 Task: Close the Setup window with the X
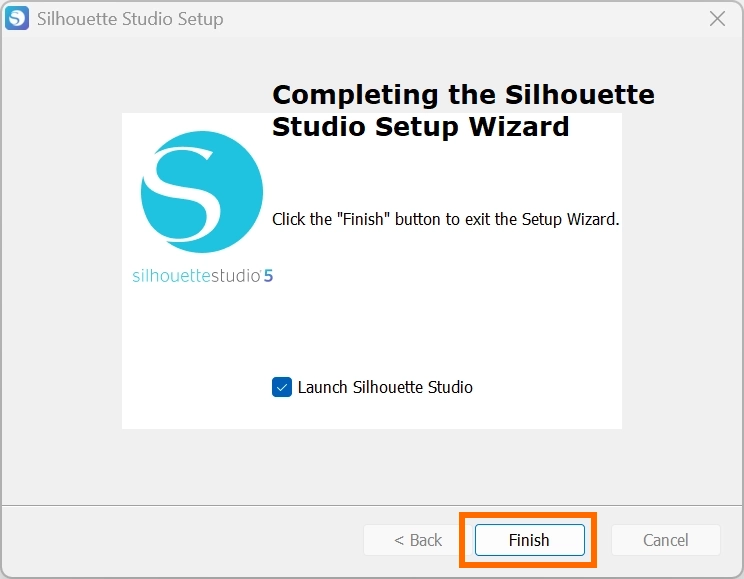(x=717, y=19)
